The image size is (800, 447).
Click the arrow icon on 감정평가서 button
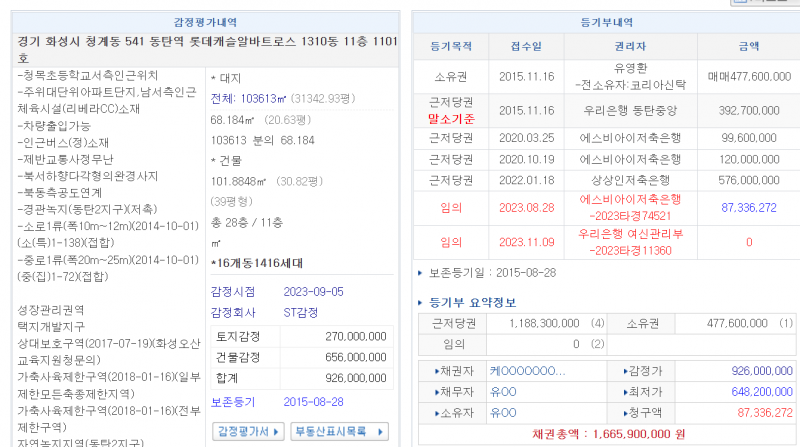point(275,431)
